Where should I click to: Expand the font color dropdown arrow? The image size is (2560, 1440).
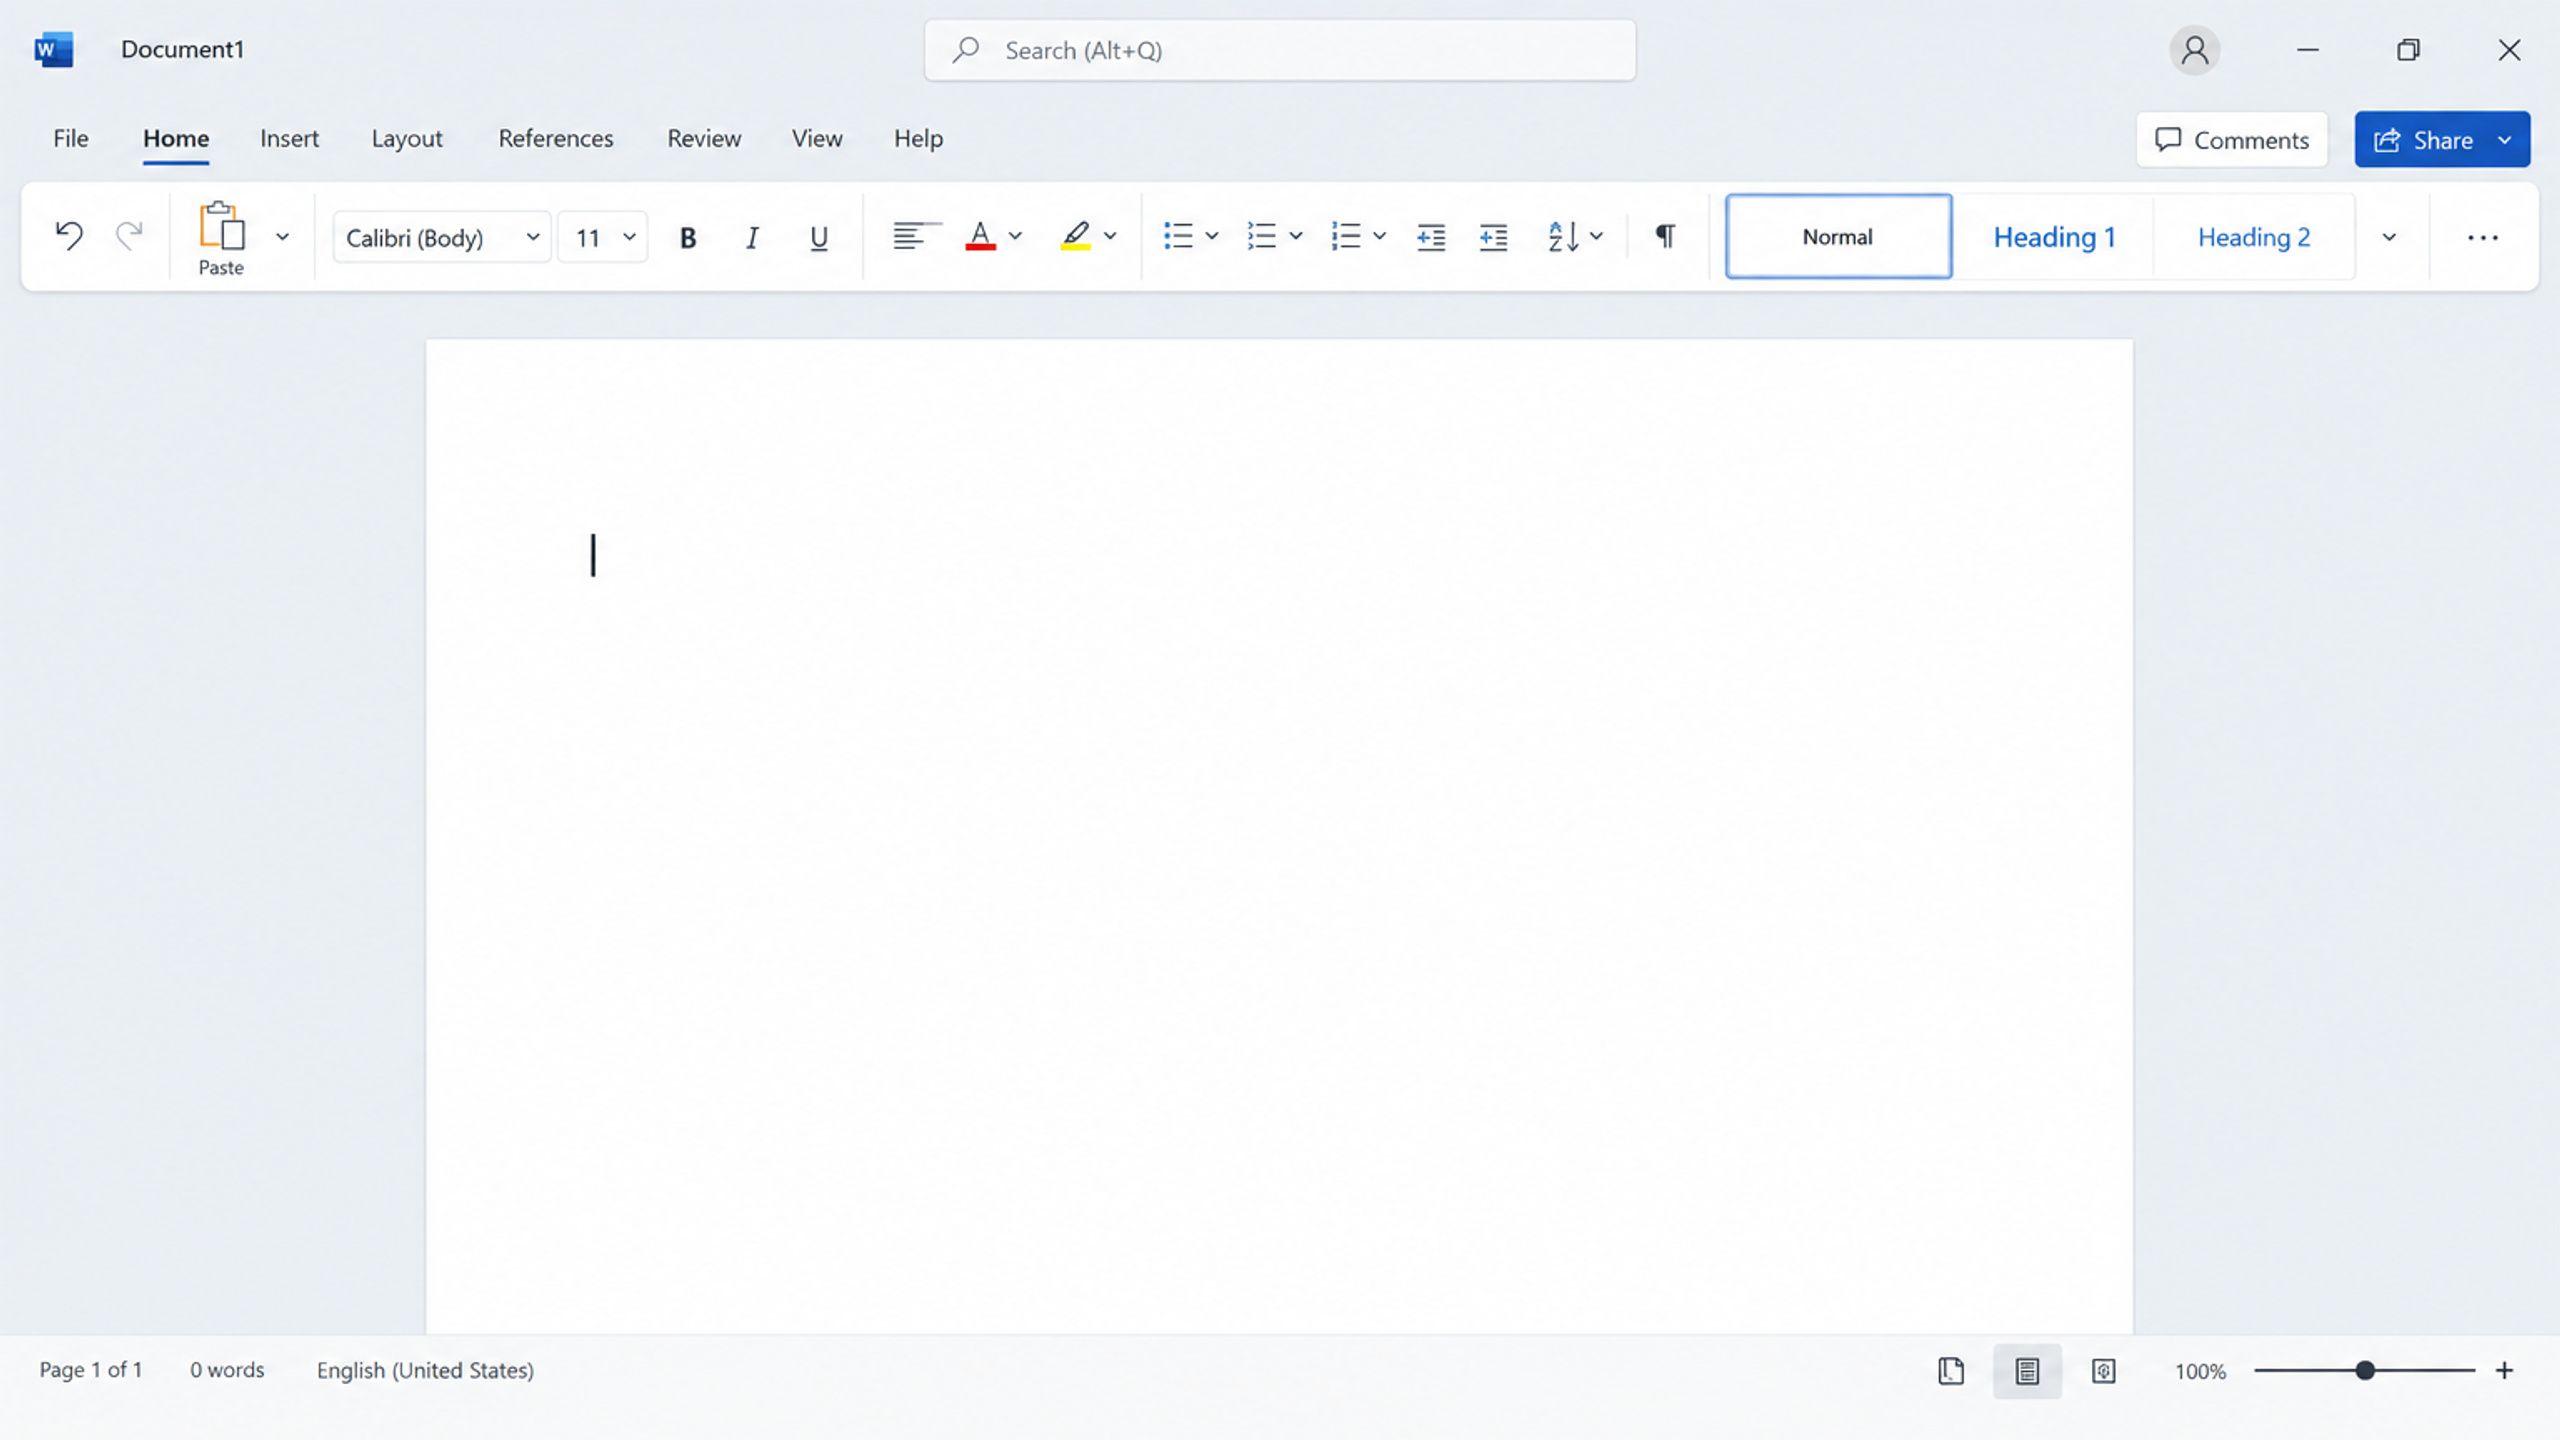coord(1015,236)
